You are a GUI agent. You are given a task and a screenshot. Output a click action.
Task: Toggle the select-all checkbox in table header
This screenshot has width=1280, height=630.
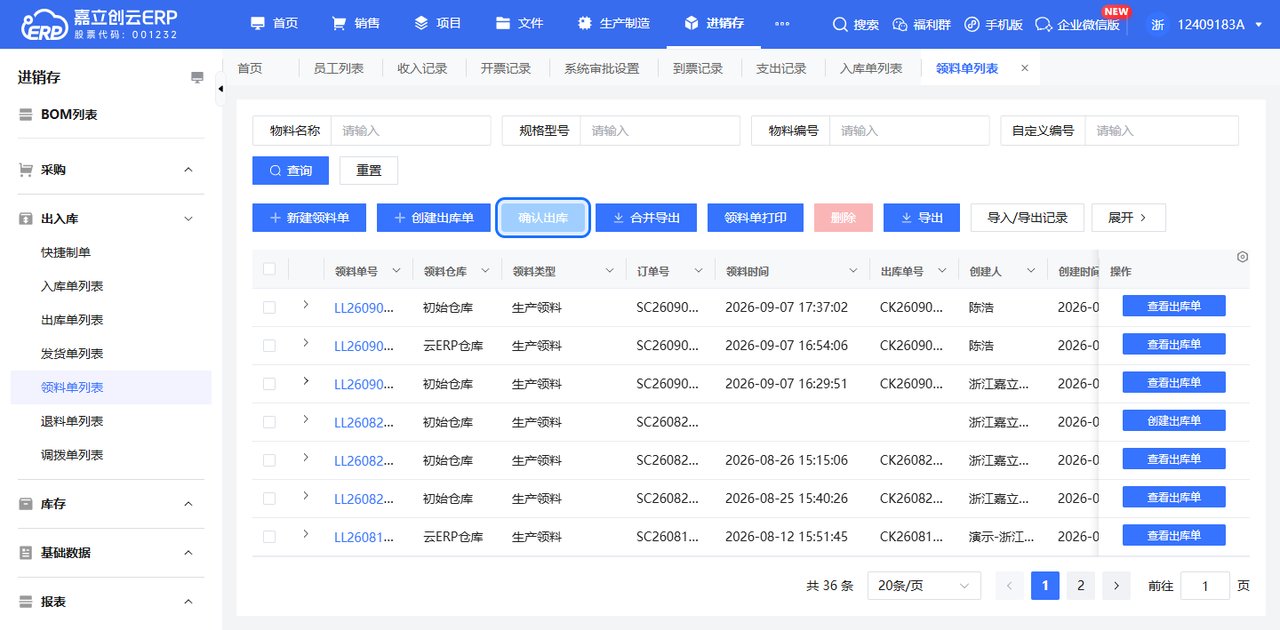[x=269, y=269]
